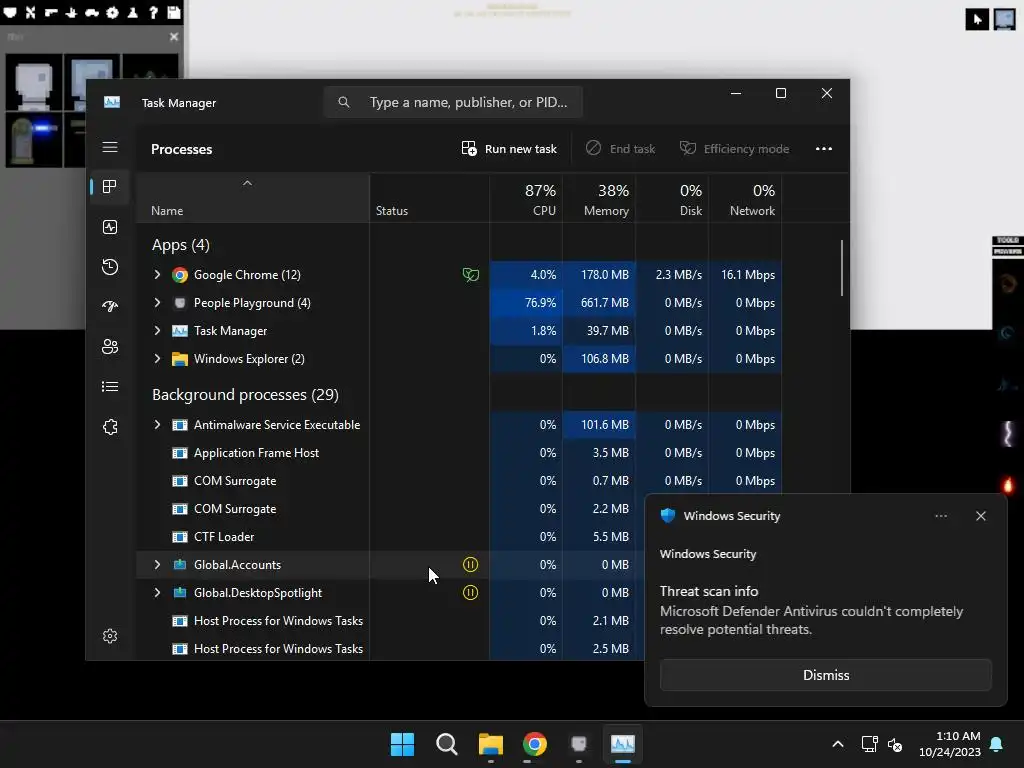
Task: Open Task Manager settings gear
Action: 110,636
